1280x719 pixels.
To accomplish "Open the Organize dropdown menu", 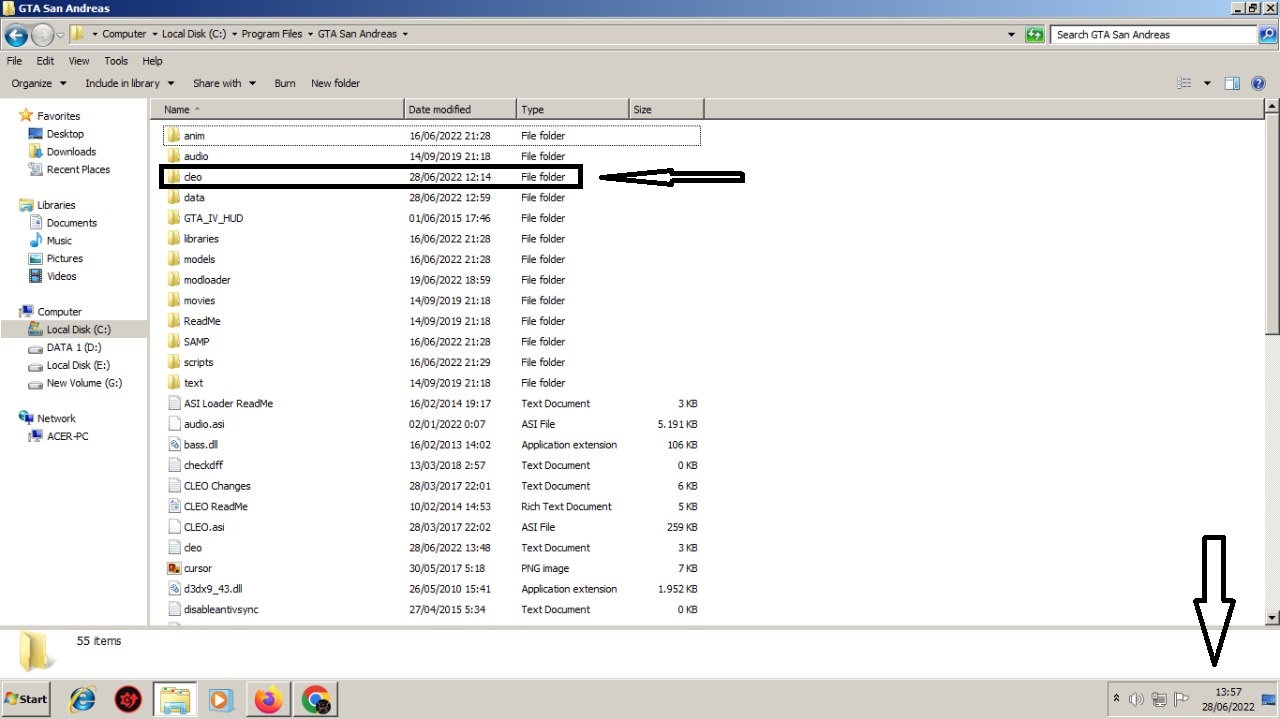I will pyautogui.click(x=39, y=83).
